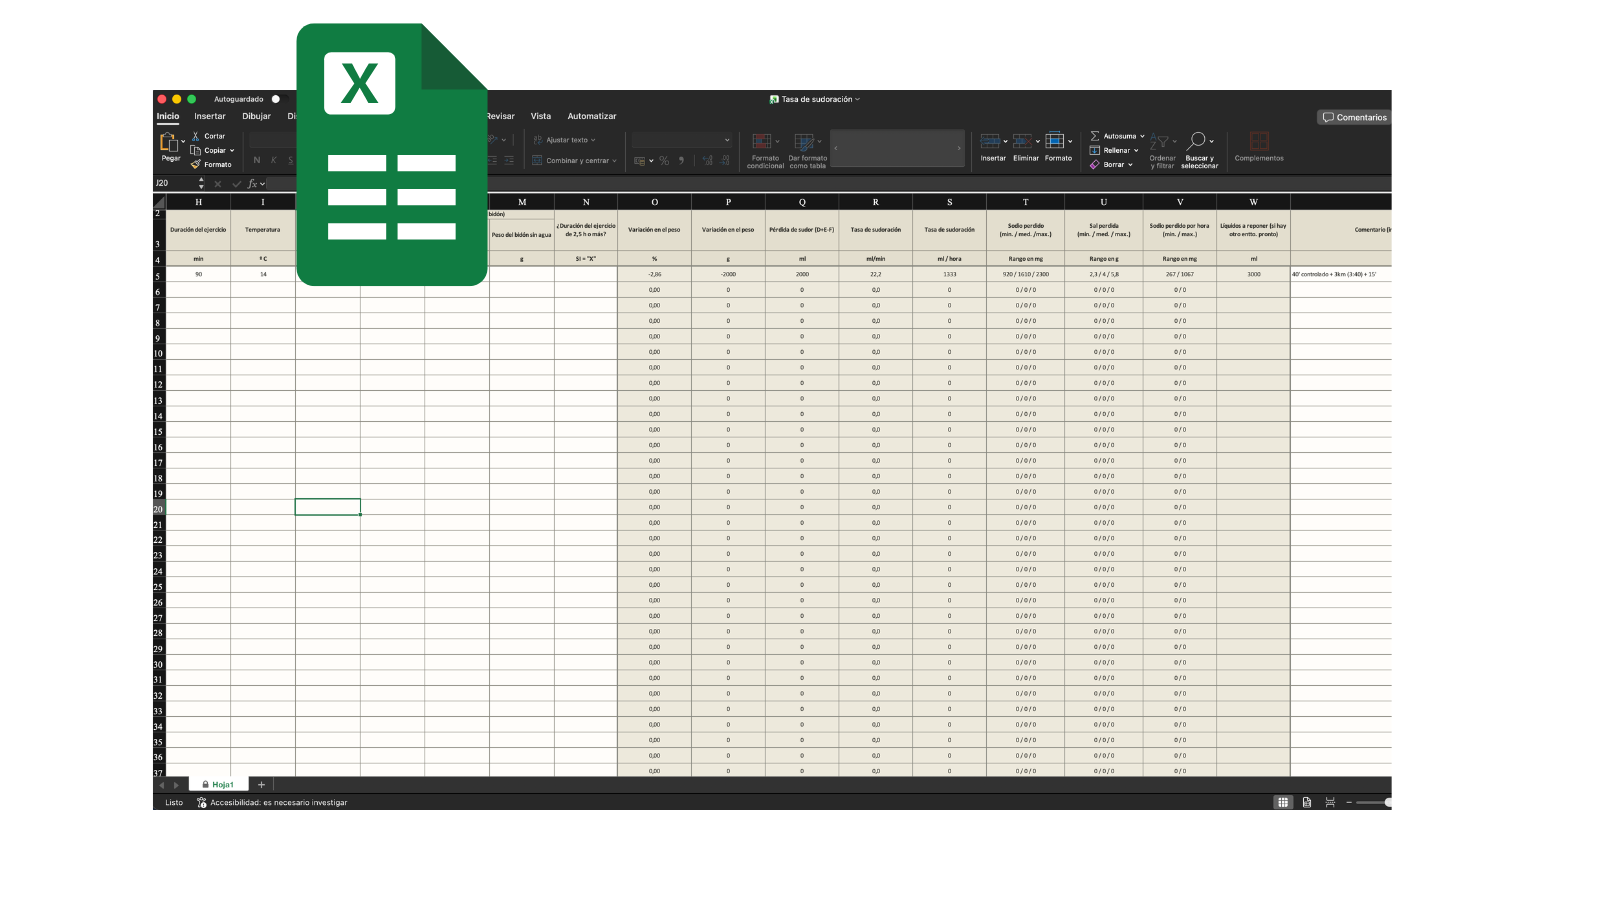The image size is (1600, 900).
Task: Add a new sheet with plus button
Action: coord(261,785)
